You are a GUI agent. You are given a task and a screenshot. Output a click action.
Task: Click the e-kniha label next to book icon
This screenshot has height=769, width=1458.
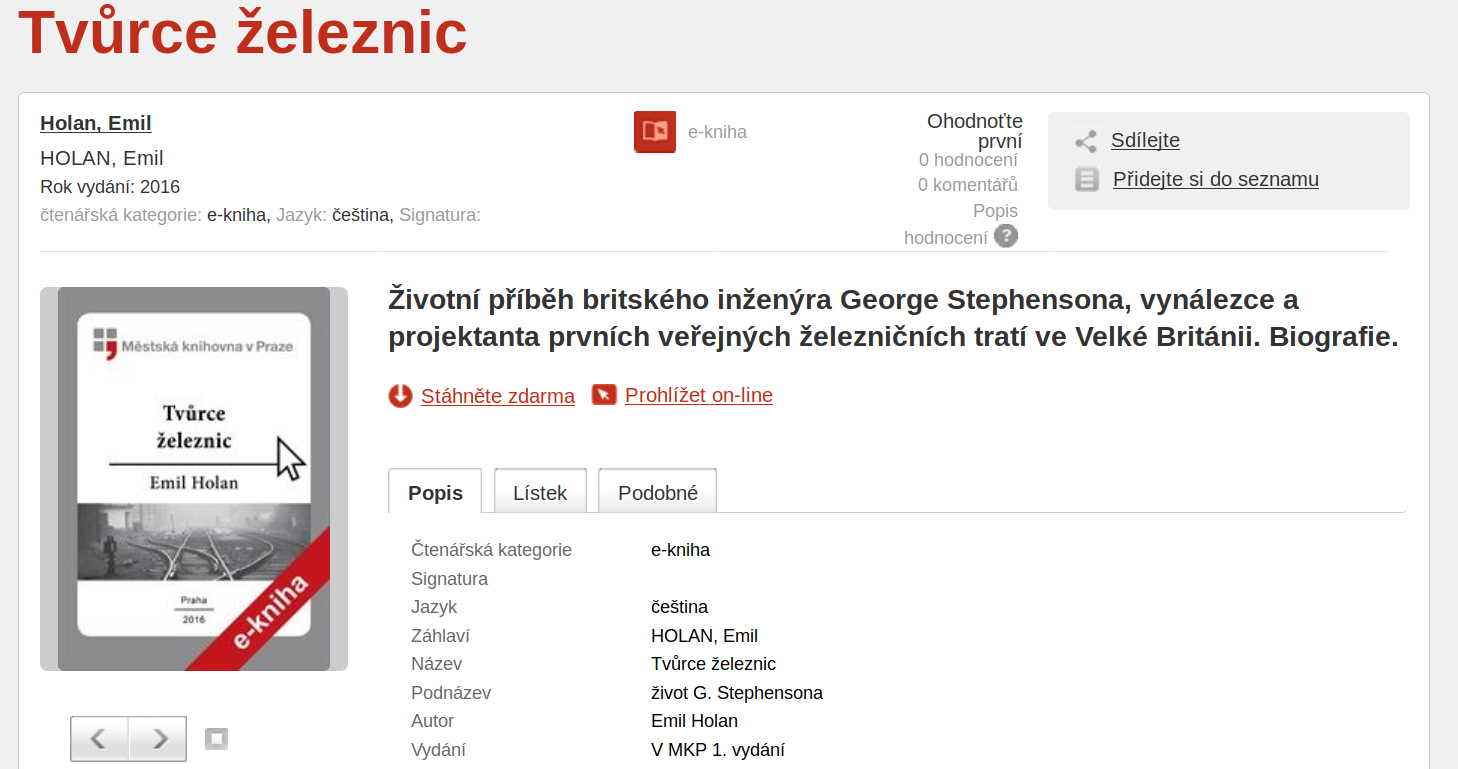(717, 132)
